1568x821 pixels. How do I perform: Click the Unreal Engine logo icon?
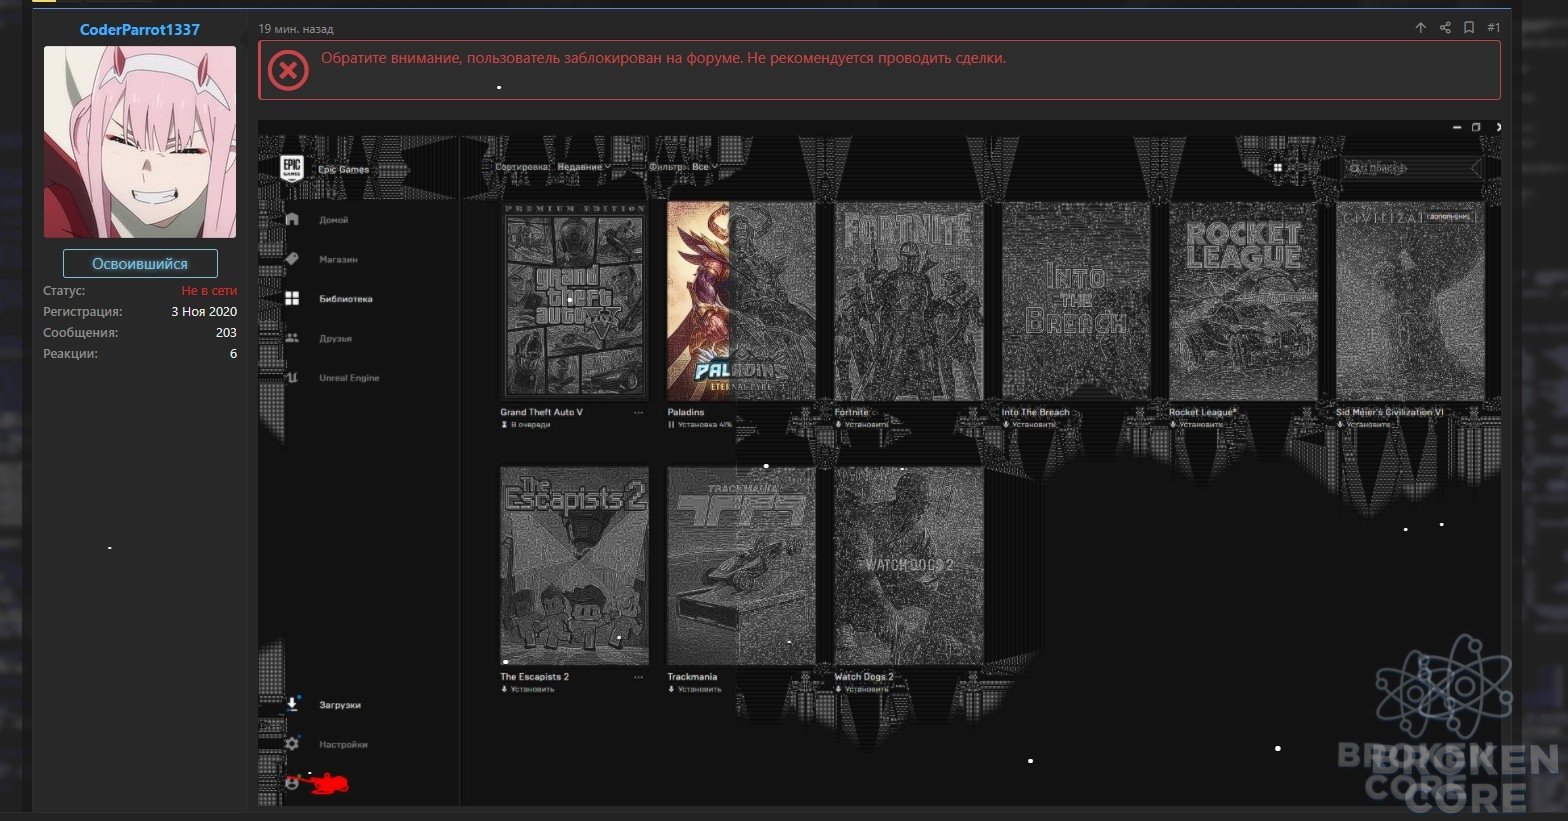point(292,378)
